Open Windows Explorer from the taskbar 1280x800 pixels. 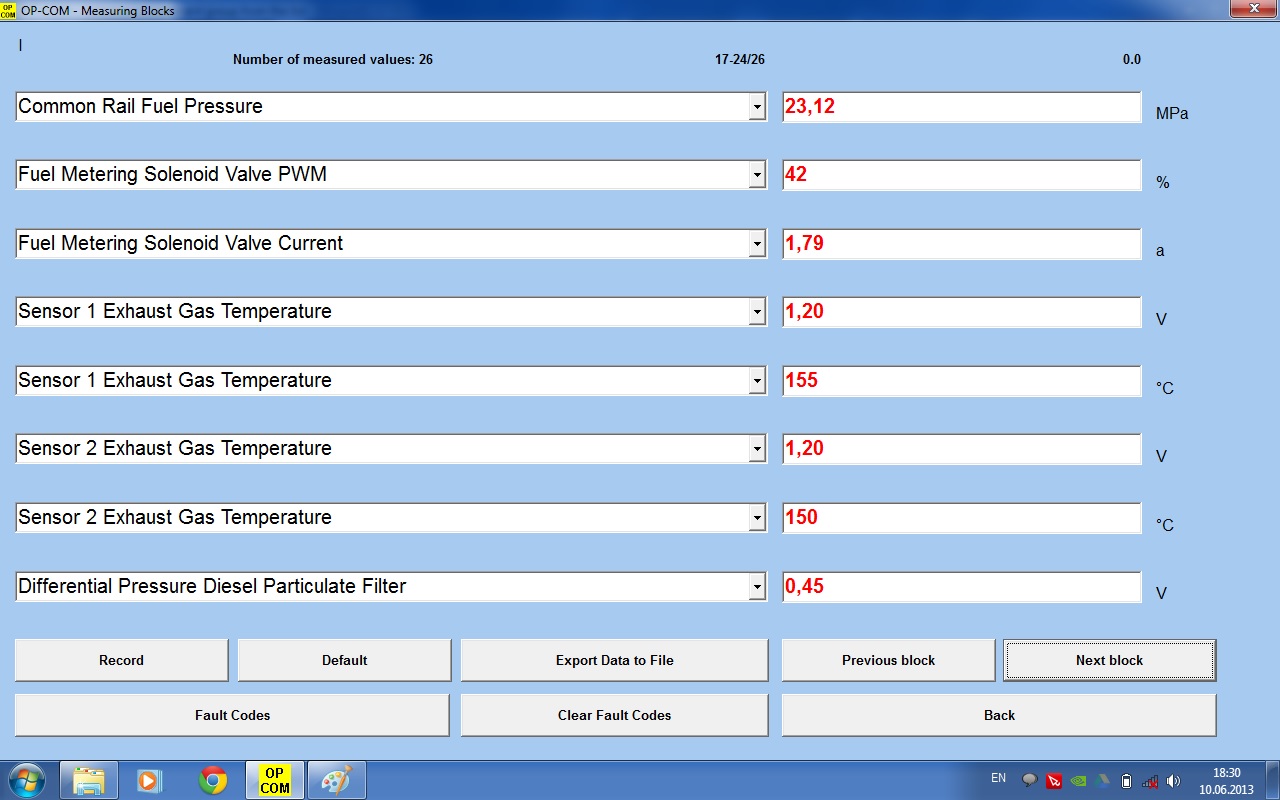pos(89,780)
